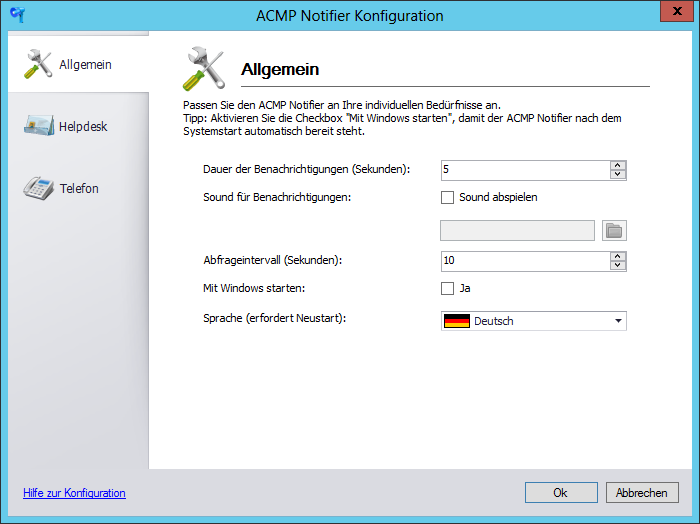Click the Dauer der Benachrichtigungen (Sekunden) label
The width and height of the screenshot is (700, 524).
click(306, 170)
